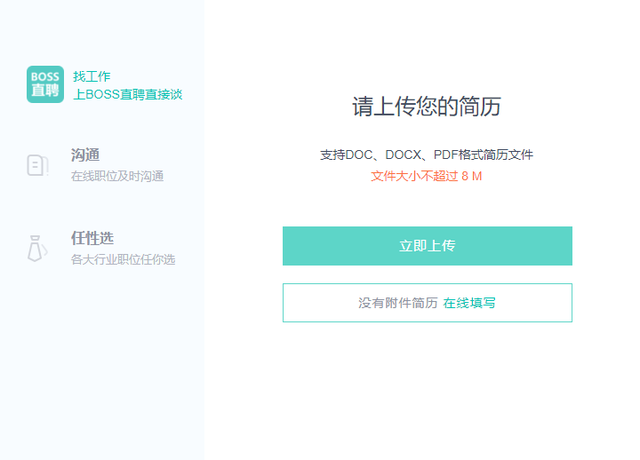
Task: Click the 没有附件简历 outlined box
Action: 427,303
